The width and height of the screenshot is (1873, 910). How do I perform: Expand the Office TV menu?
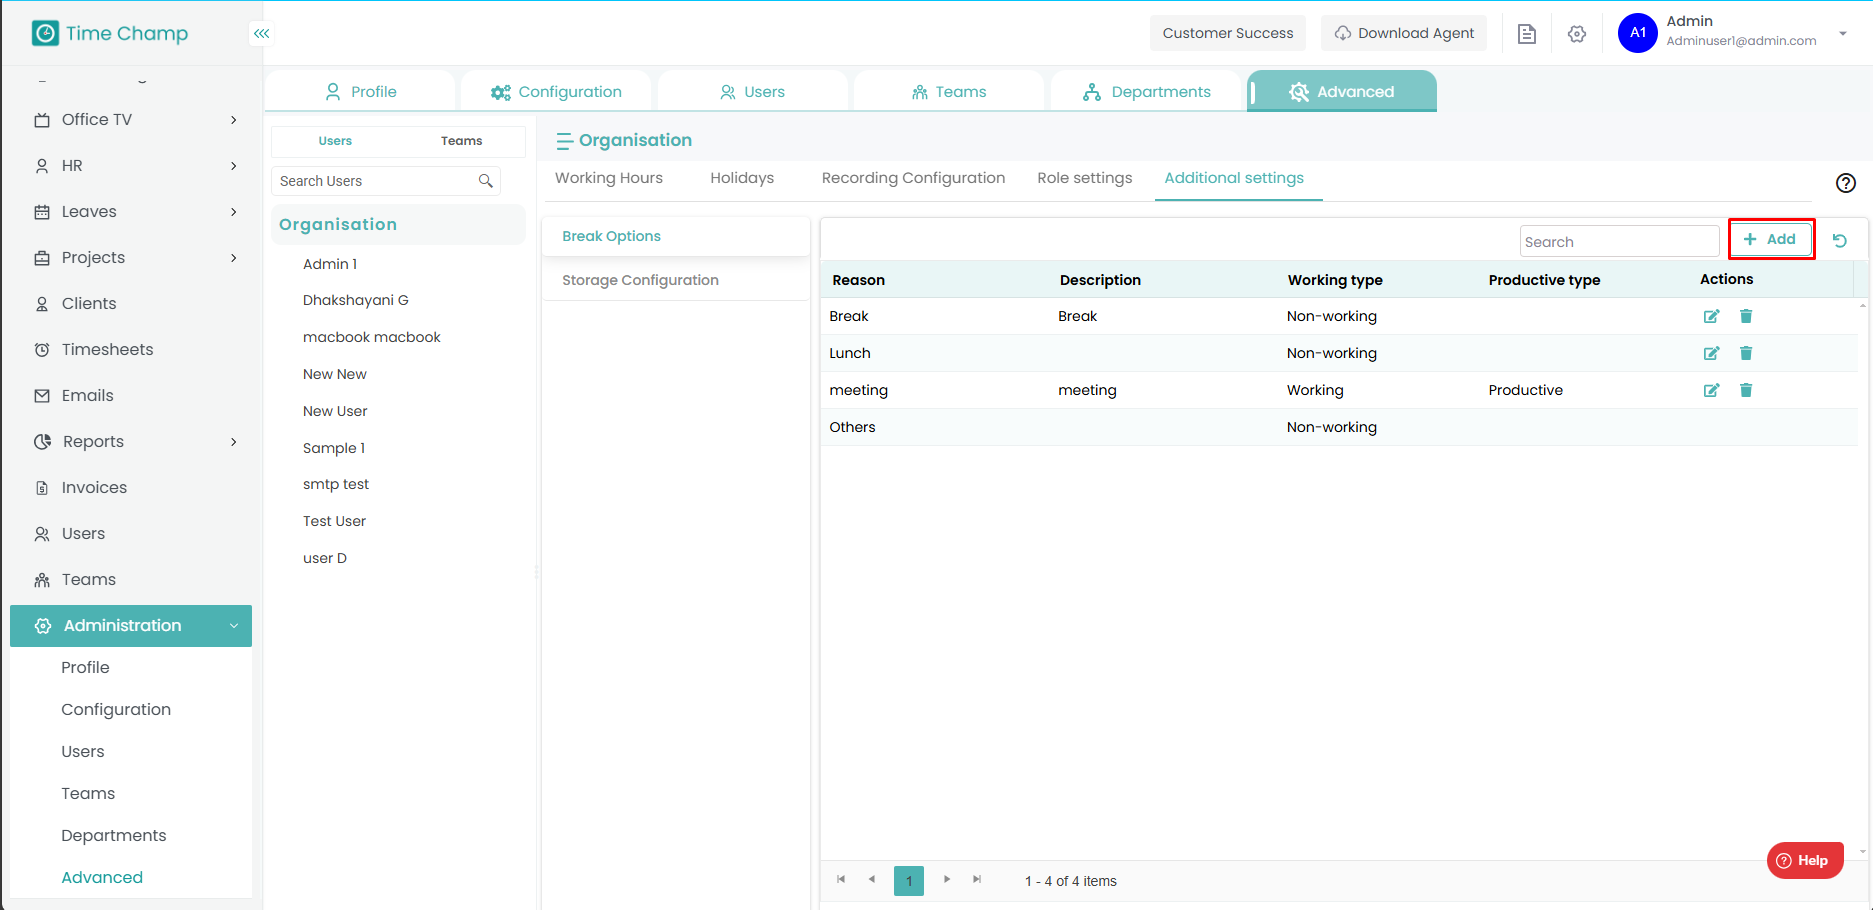coord(136,120)
